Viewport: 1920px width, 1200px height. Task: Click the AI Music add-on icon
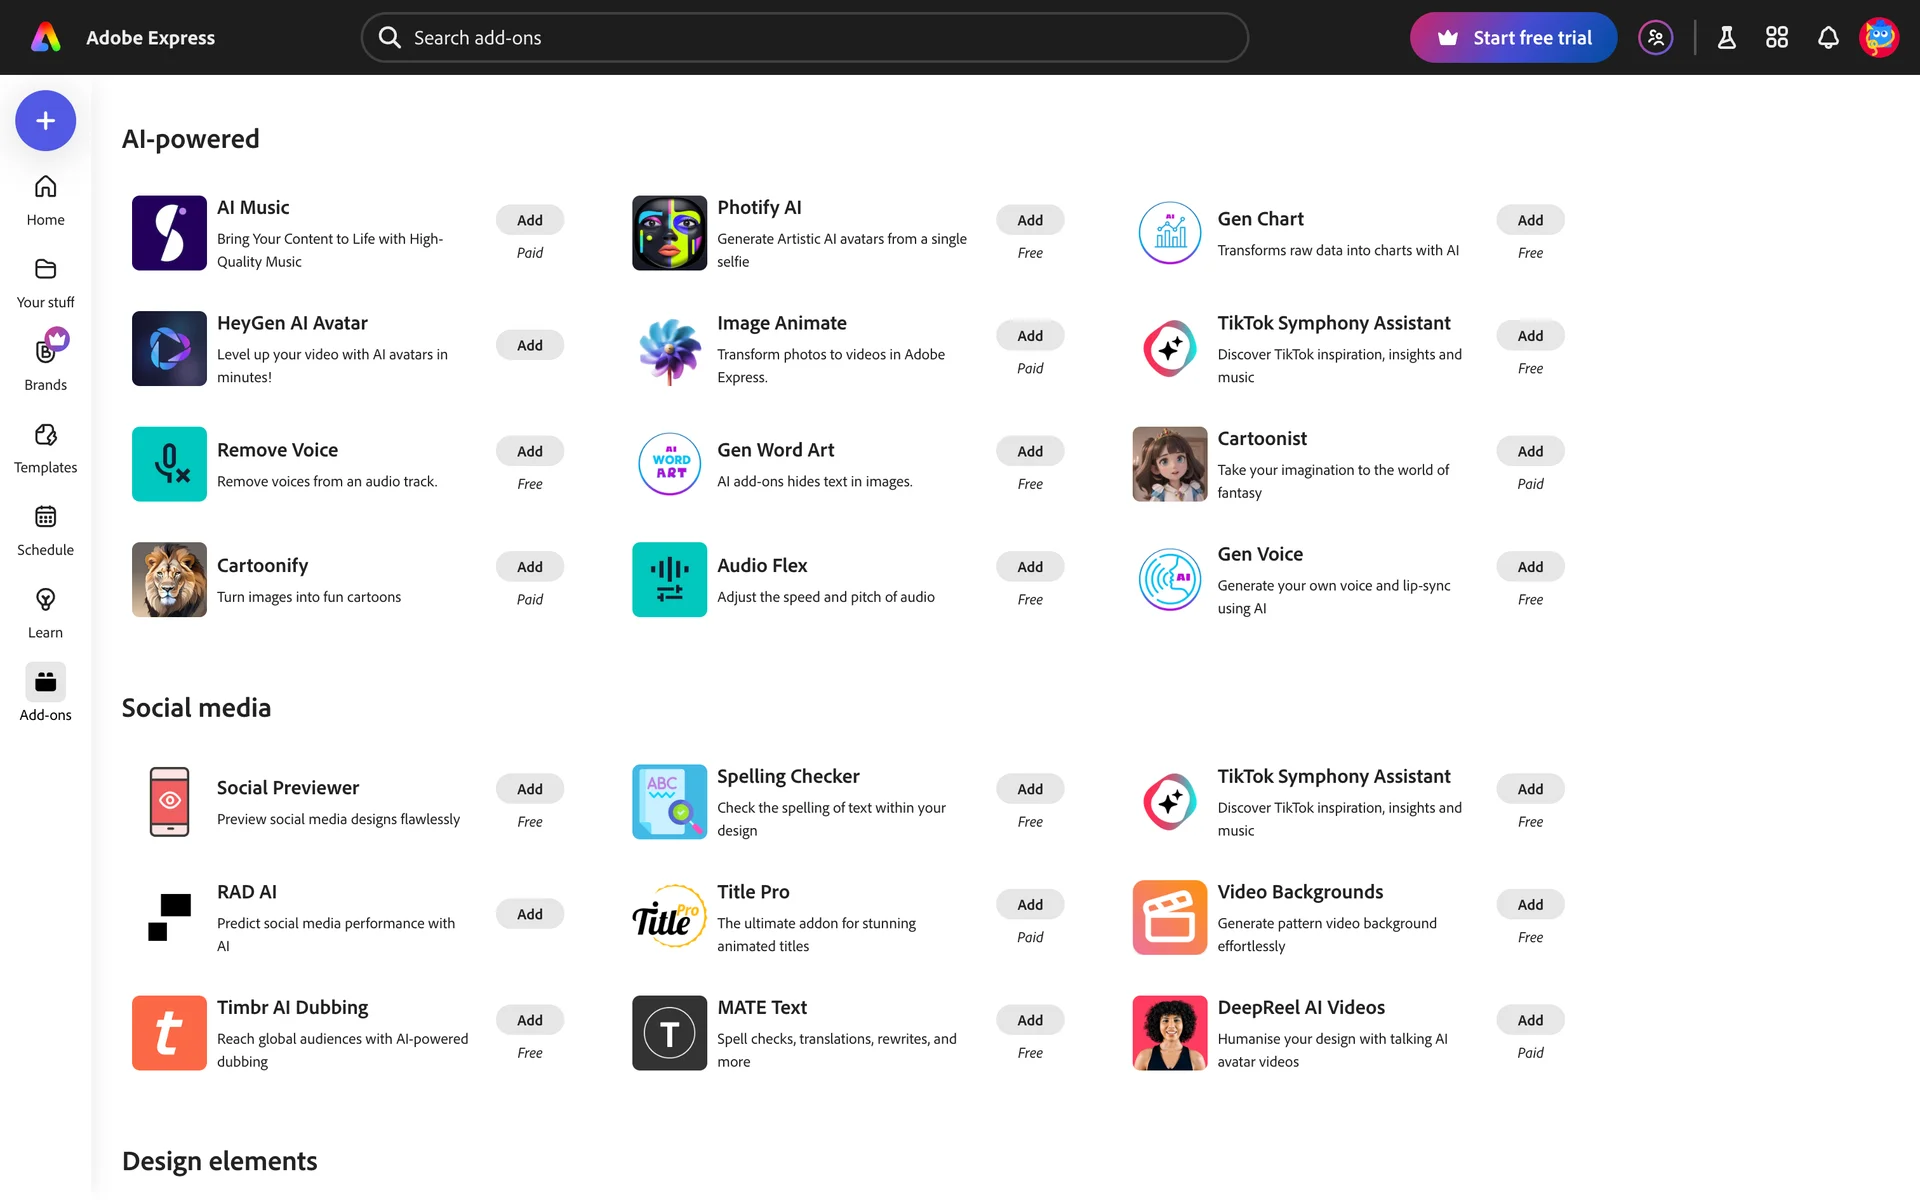point(169,233)
